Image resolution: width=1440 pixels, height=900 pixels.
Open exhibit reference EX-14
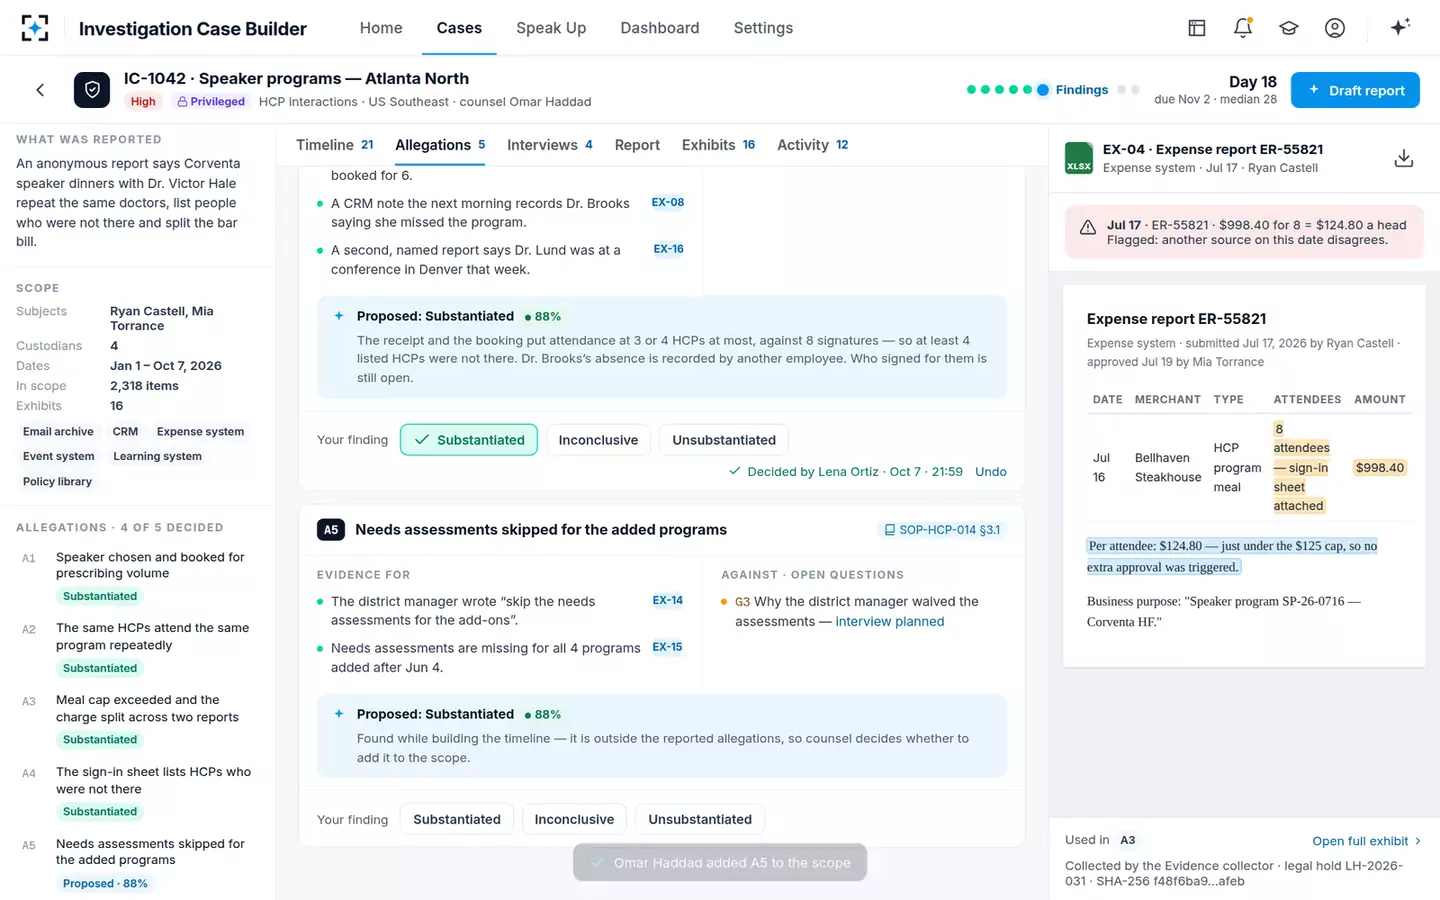[x=668, y=601]
